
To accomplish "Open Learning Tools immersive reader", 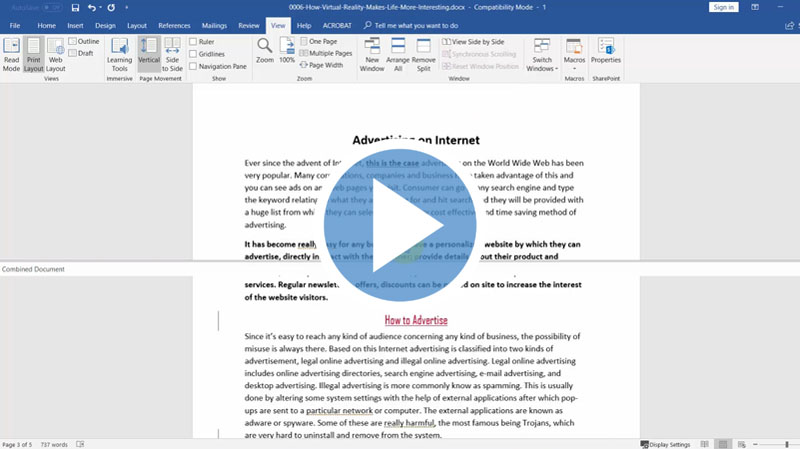I will click(x=119, y=54).
